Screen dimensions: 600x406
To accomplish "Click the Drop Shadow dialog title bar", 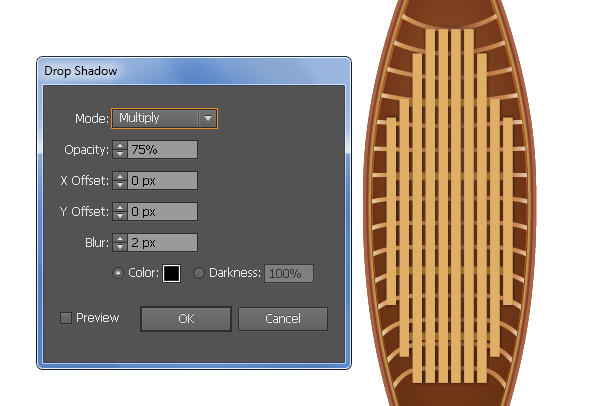I will click(x=194, y=71).
